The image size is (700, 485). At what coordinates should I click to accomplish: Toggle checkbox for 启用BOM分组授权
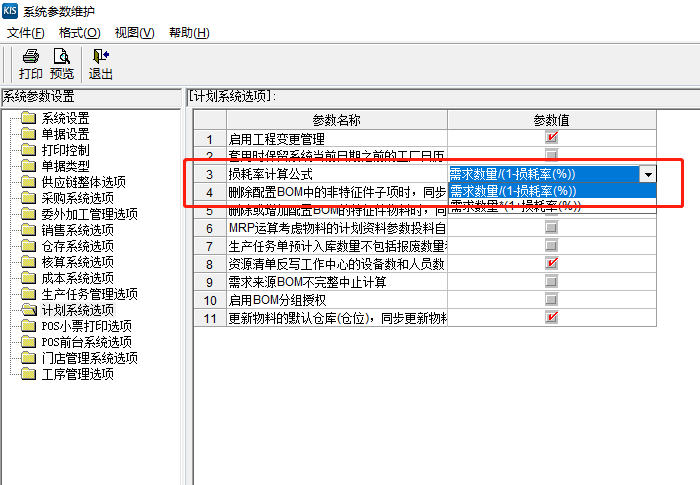click(x=551, y=299)
